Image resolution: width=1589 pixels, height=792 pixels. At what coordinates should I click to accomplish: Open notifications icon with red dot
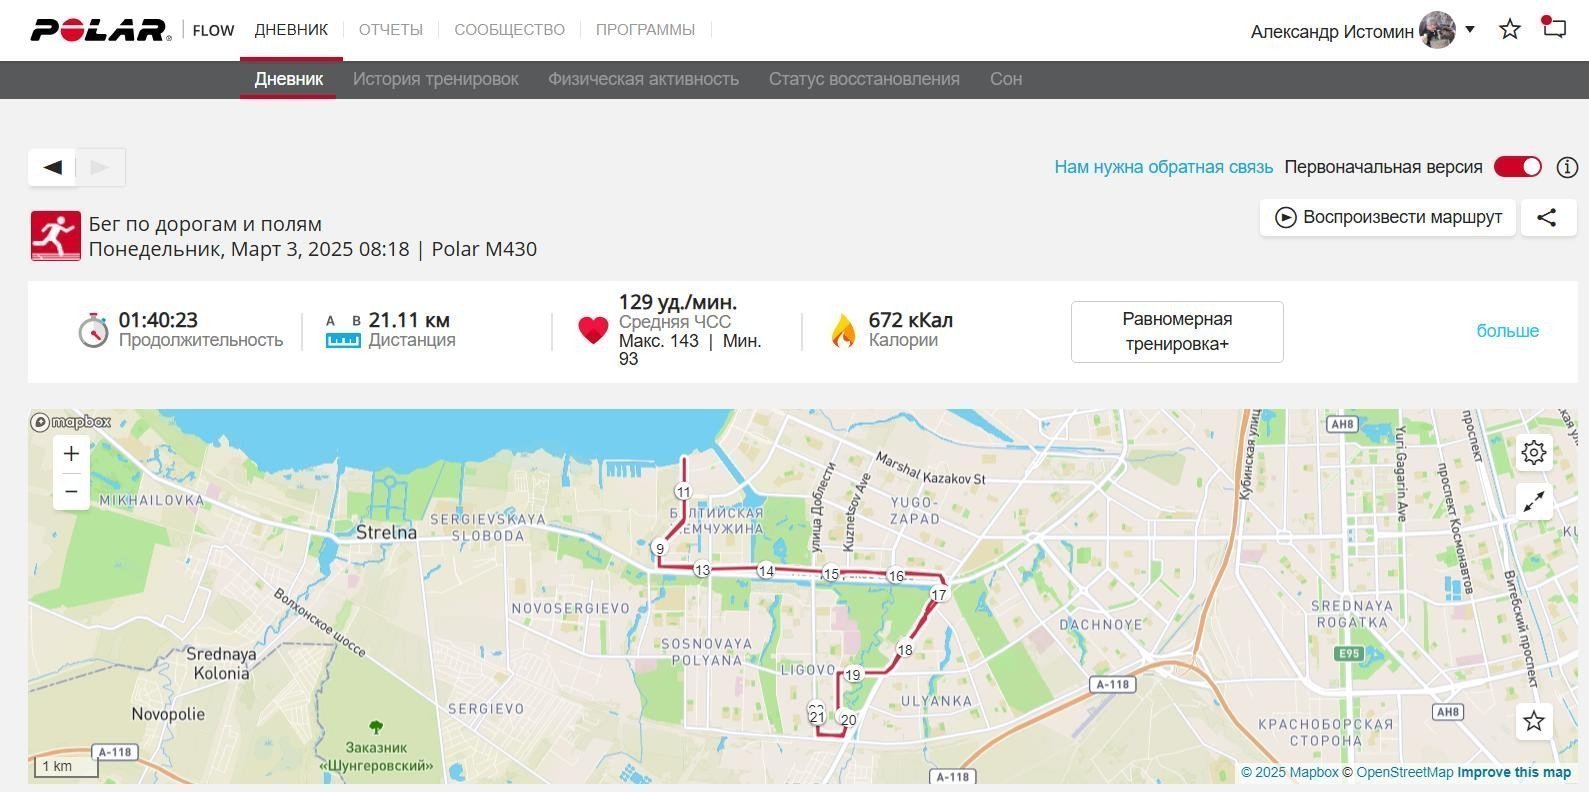click(1554, 27)
